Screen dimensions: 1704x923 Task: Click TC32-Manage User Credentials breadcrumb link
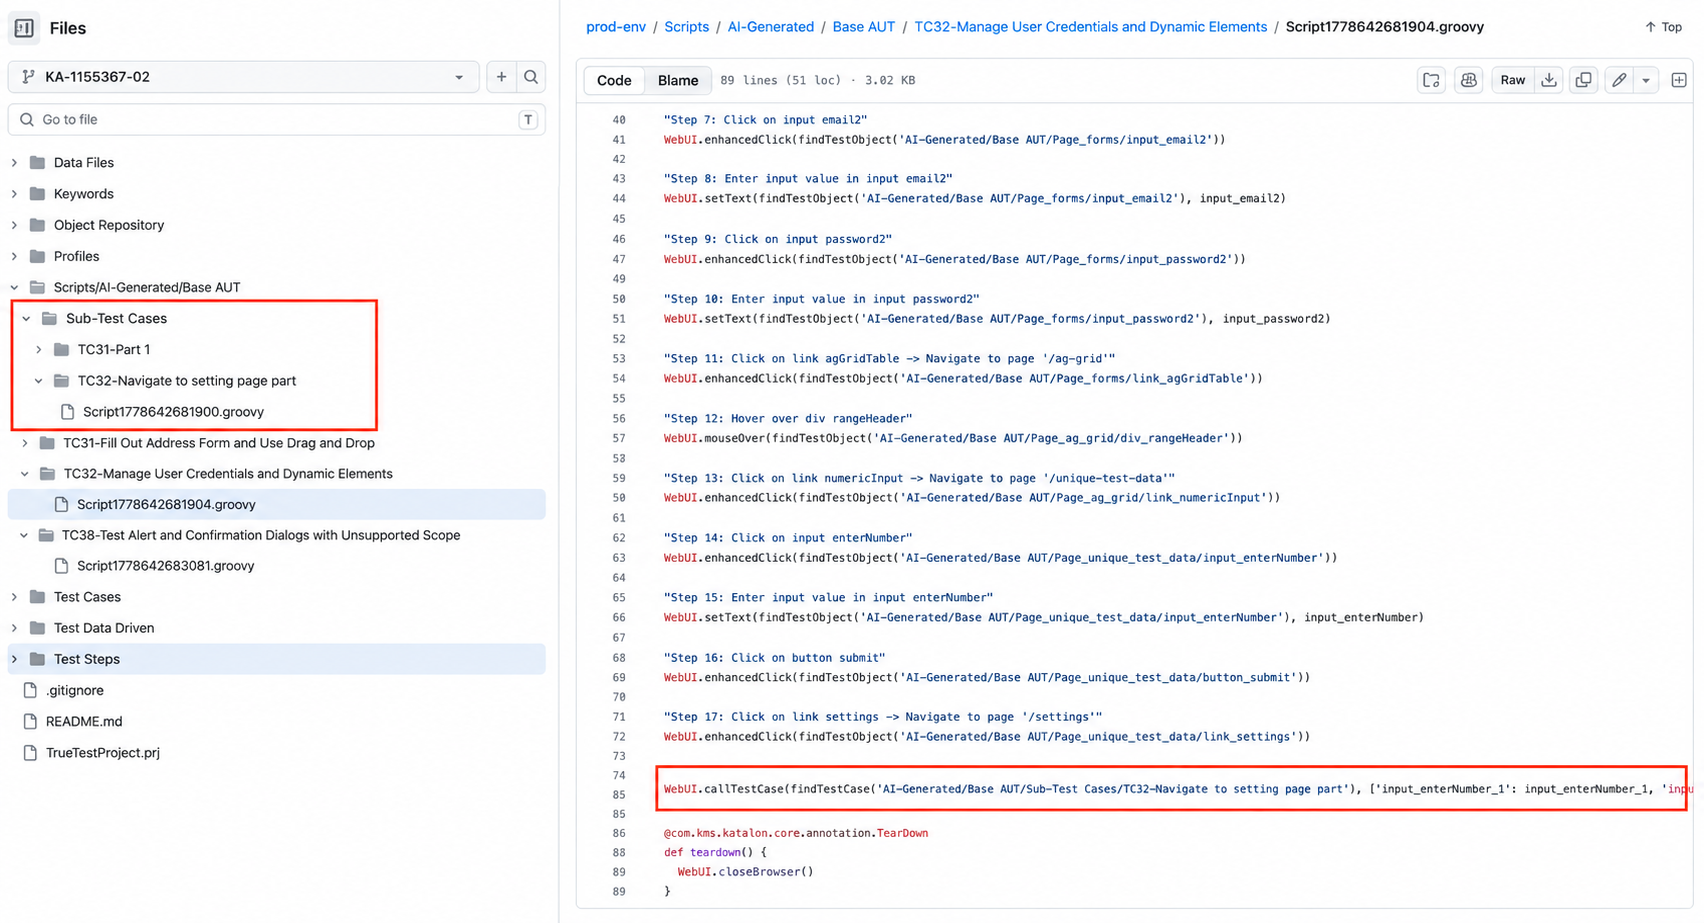pos(1091,27)
